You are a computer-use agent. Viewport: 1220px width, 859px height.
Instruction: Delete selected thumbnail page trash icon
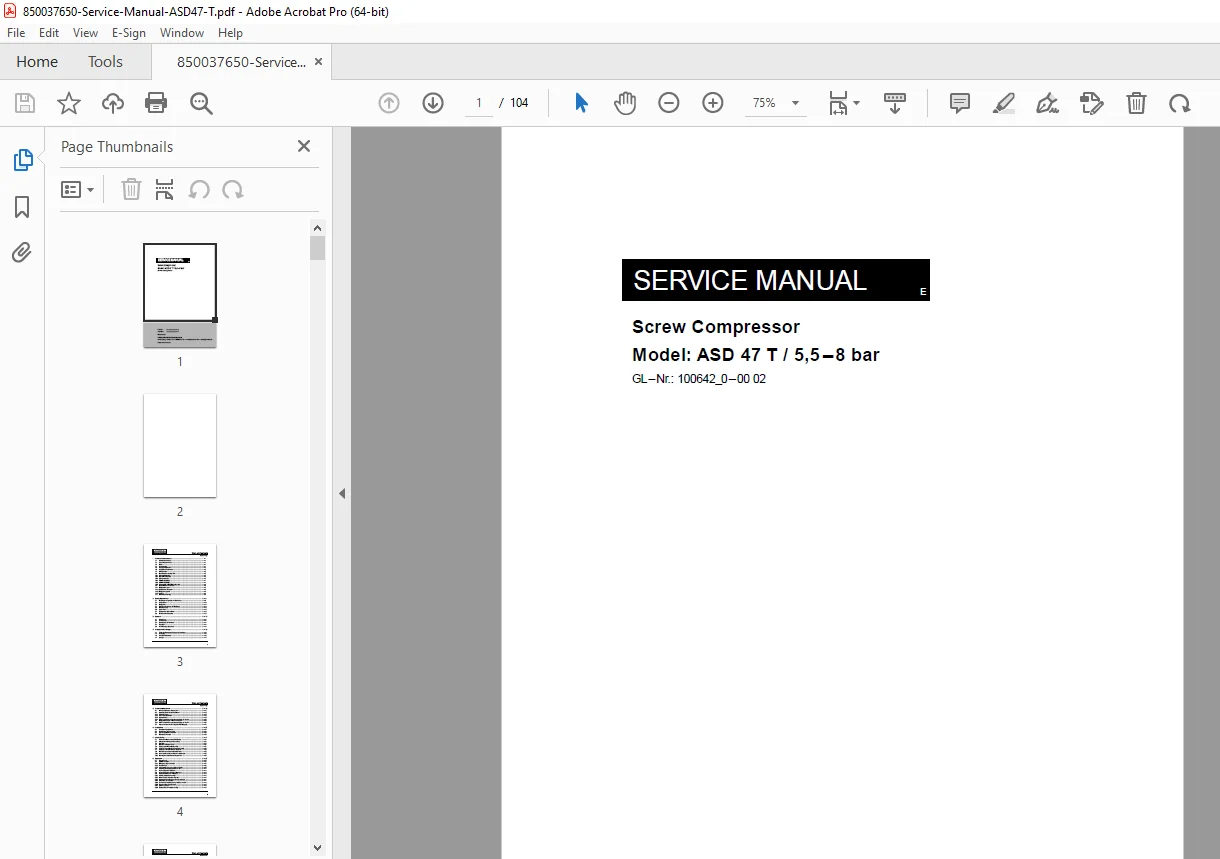point(131,190)
